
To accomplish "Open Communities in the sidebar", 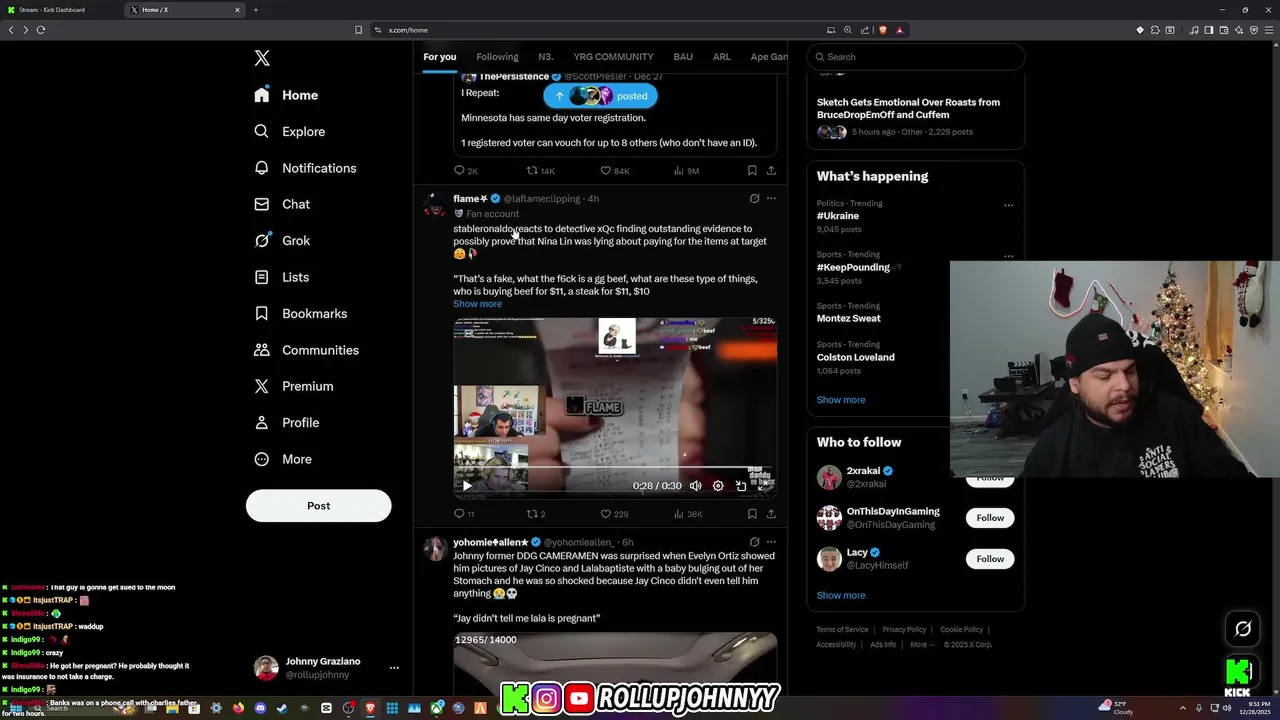I will click(306, 350).
